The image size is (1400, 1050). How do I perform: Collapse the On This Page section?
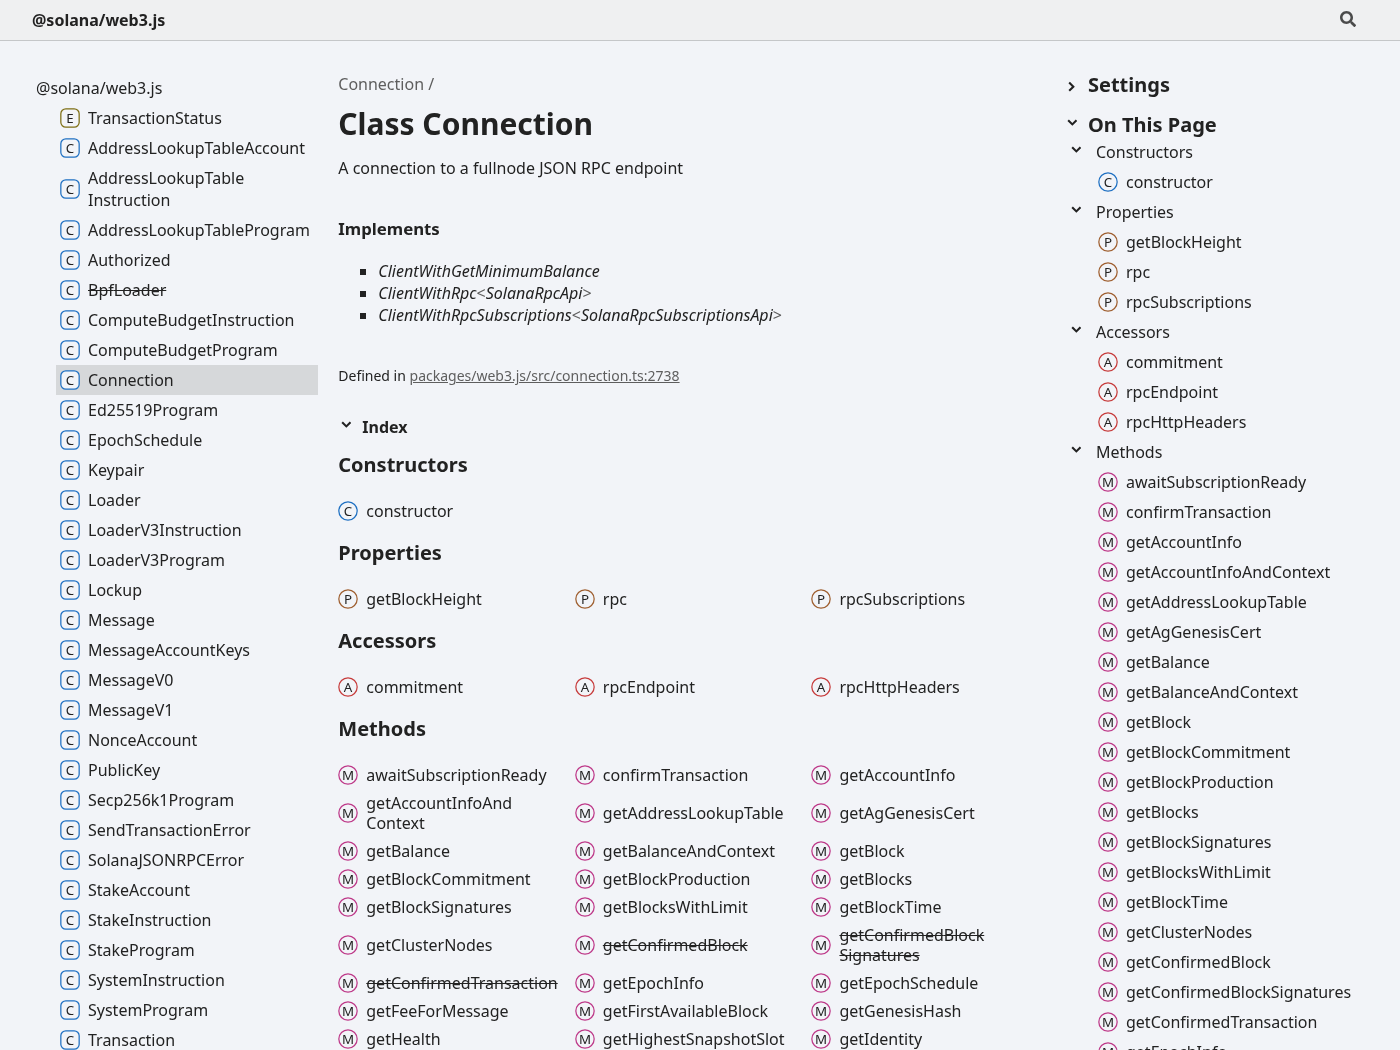[1141, 125]
